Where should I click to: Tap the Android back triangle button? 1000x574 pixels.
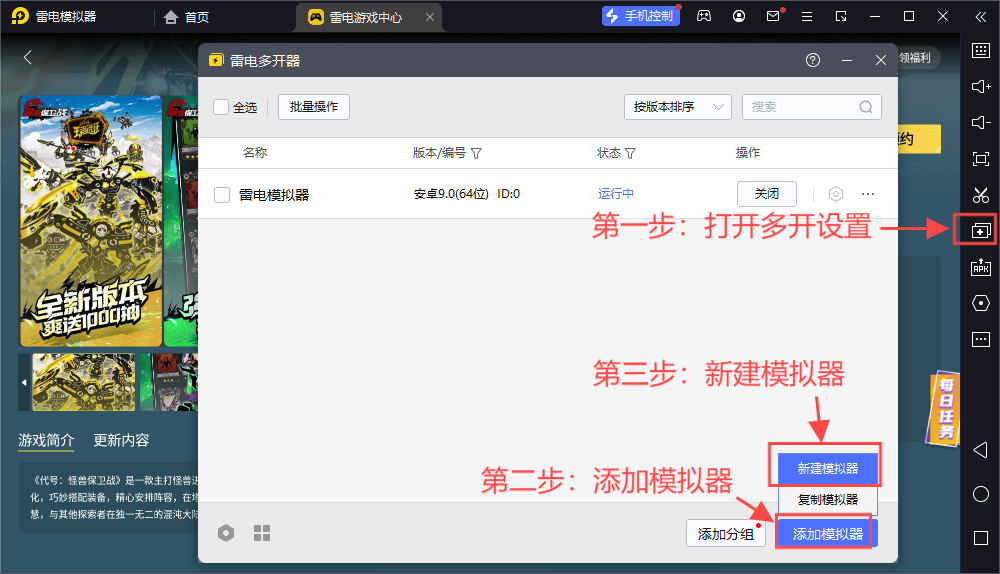(981, 450)
